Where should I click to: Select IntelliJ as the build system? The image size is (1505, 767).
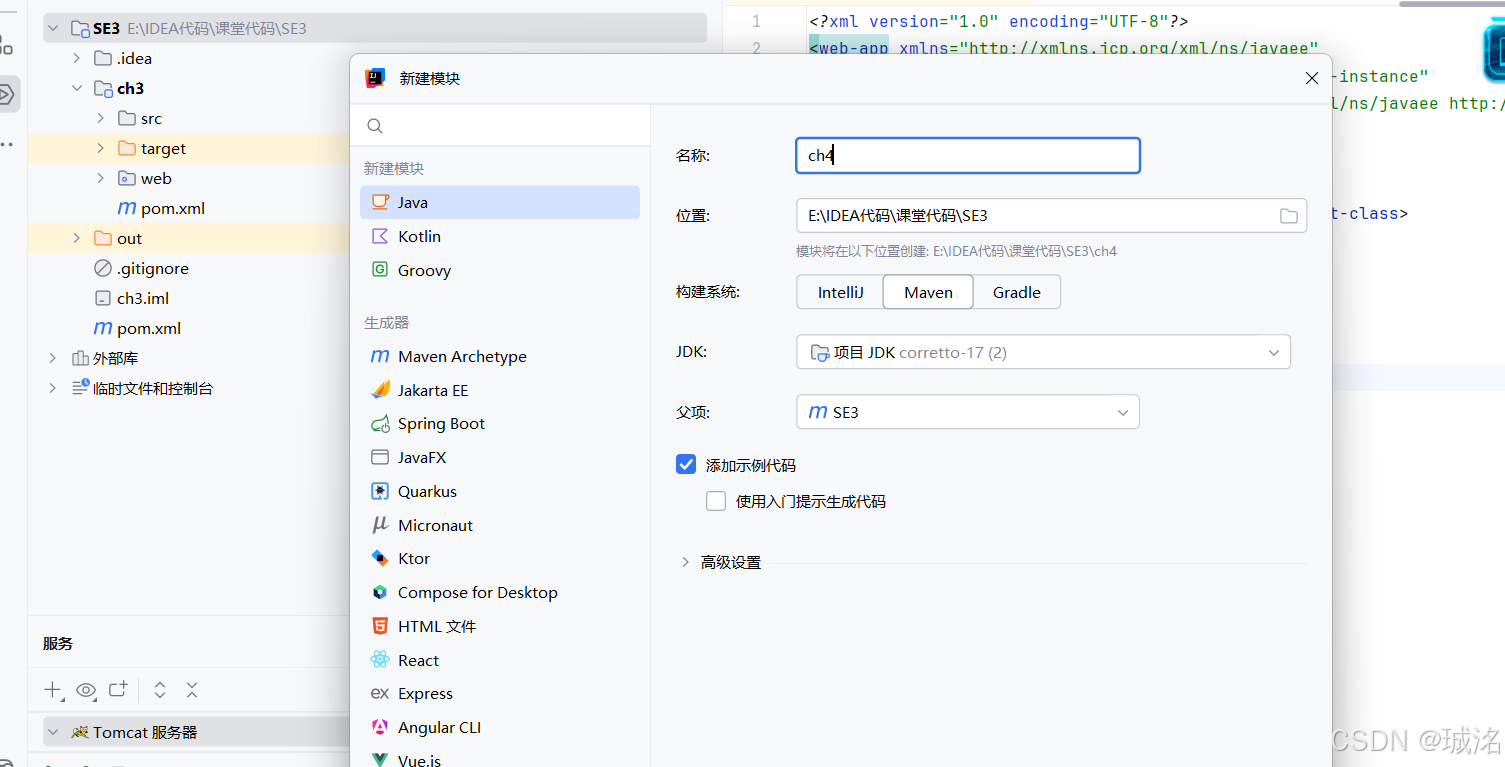point(840,292)
